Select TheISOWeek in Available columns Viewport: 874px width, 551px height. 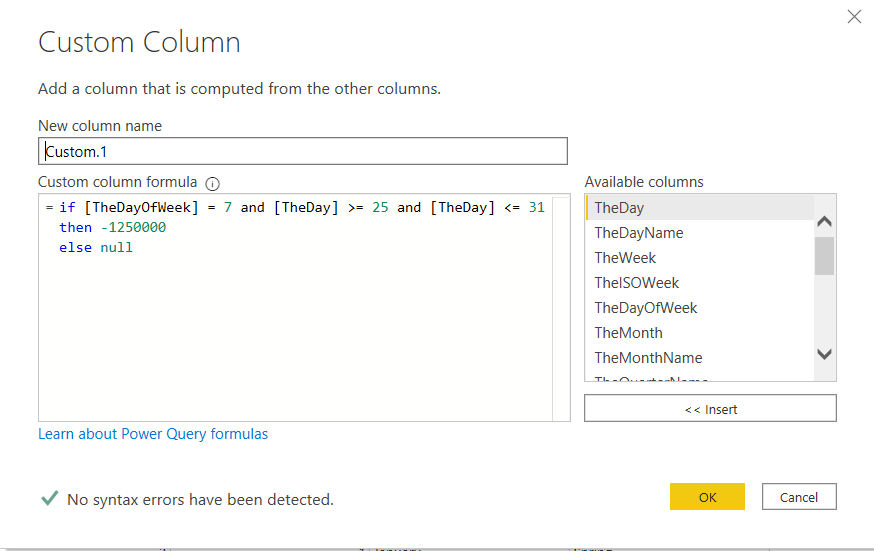coord(700,283)
